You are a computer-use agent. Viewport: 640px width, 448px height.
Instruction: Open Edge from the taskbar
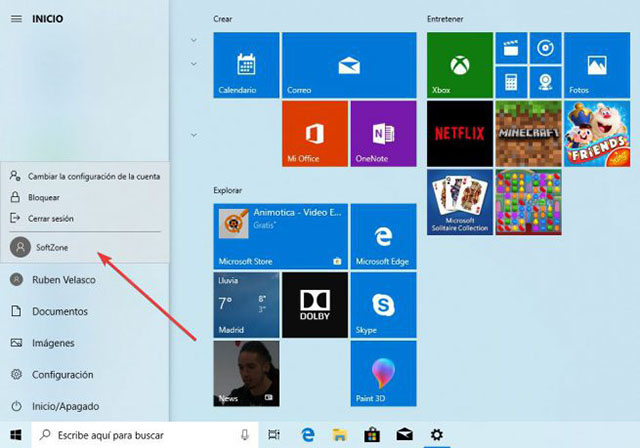tap(308, 435)
